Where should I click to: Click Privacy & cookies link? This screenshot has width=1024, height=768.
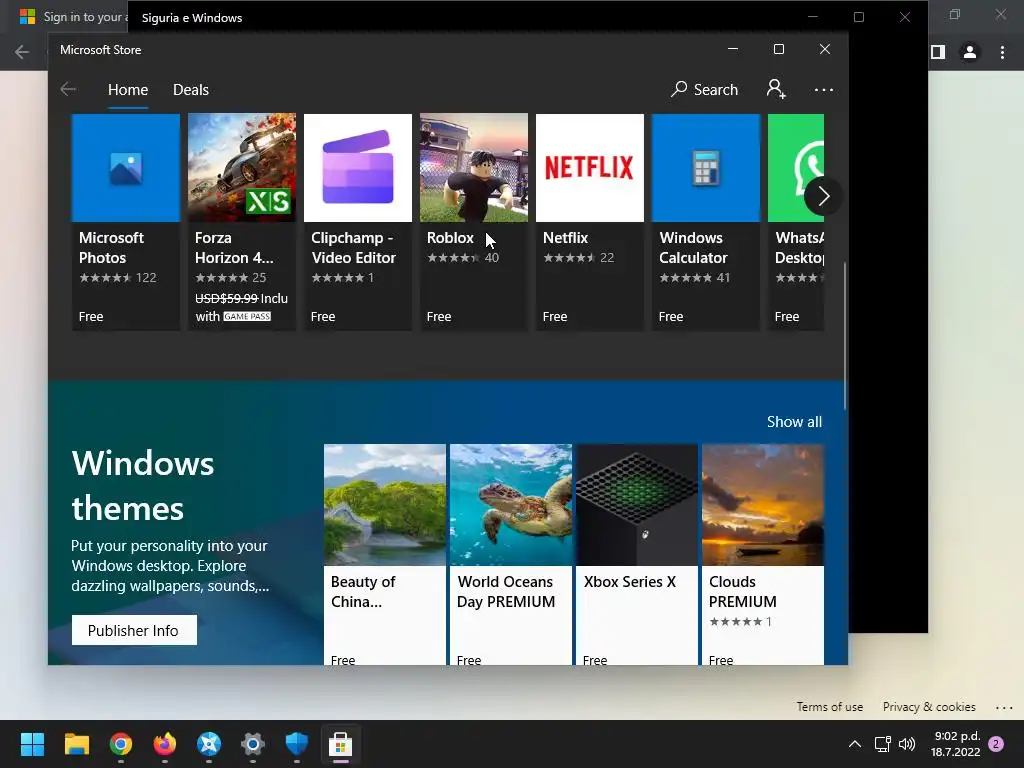929,707
